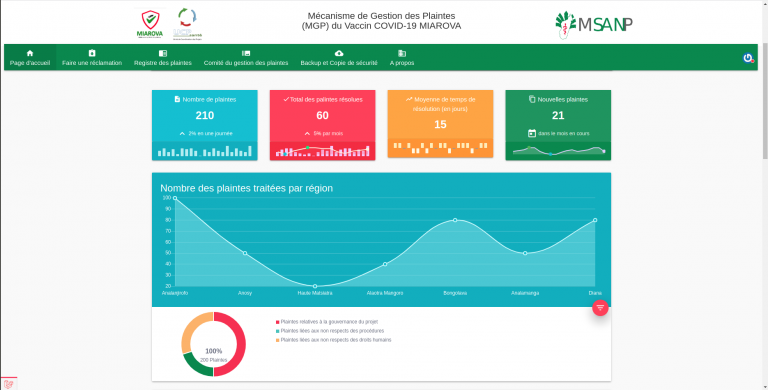Click the green segment of the donut chart
The width and height of the screenshot is (768, 390).
[x=197, y=366]
